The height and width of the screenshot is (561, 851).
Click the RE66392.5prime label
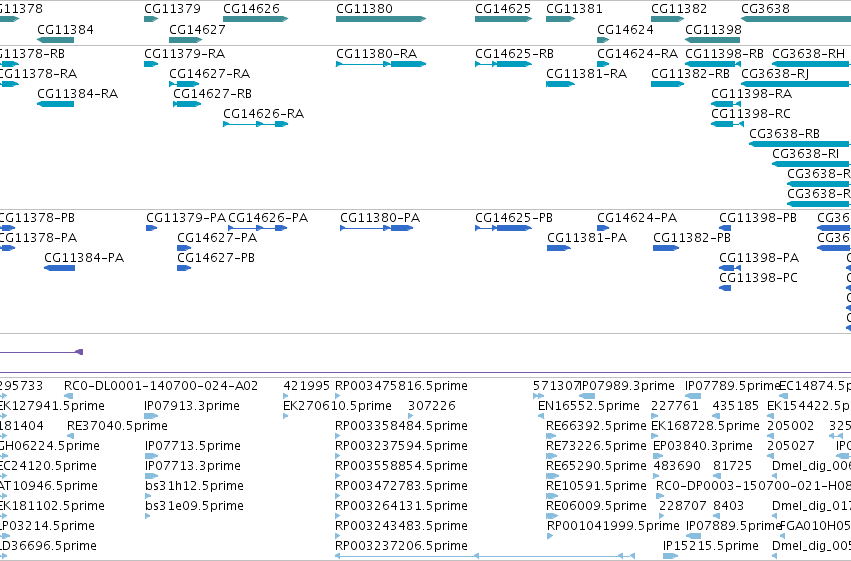tap(596, 426)
